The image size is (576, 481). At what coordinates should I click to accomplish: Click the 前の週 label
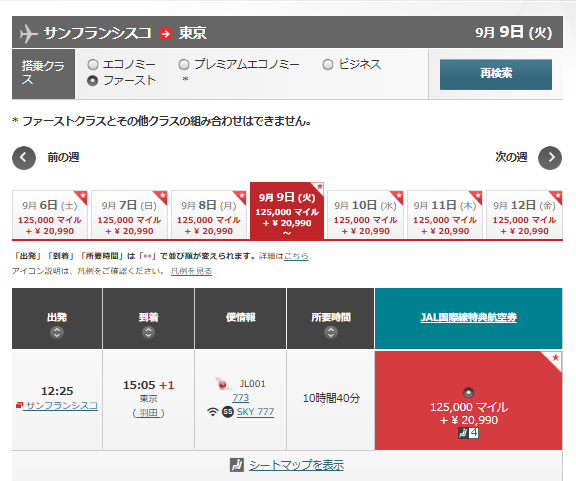point(63,157)
